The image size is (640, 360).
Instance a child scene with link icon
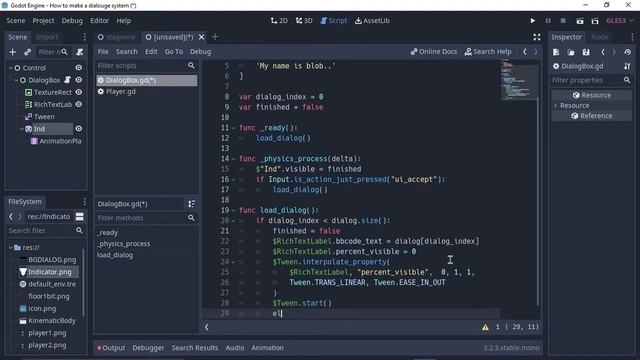click(x=27, y=52)
